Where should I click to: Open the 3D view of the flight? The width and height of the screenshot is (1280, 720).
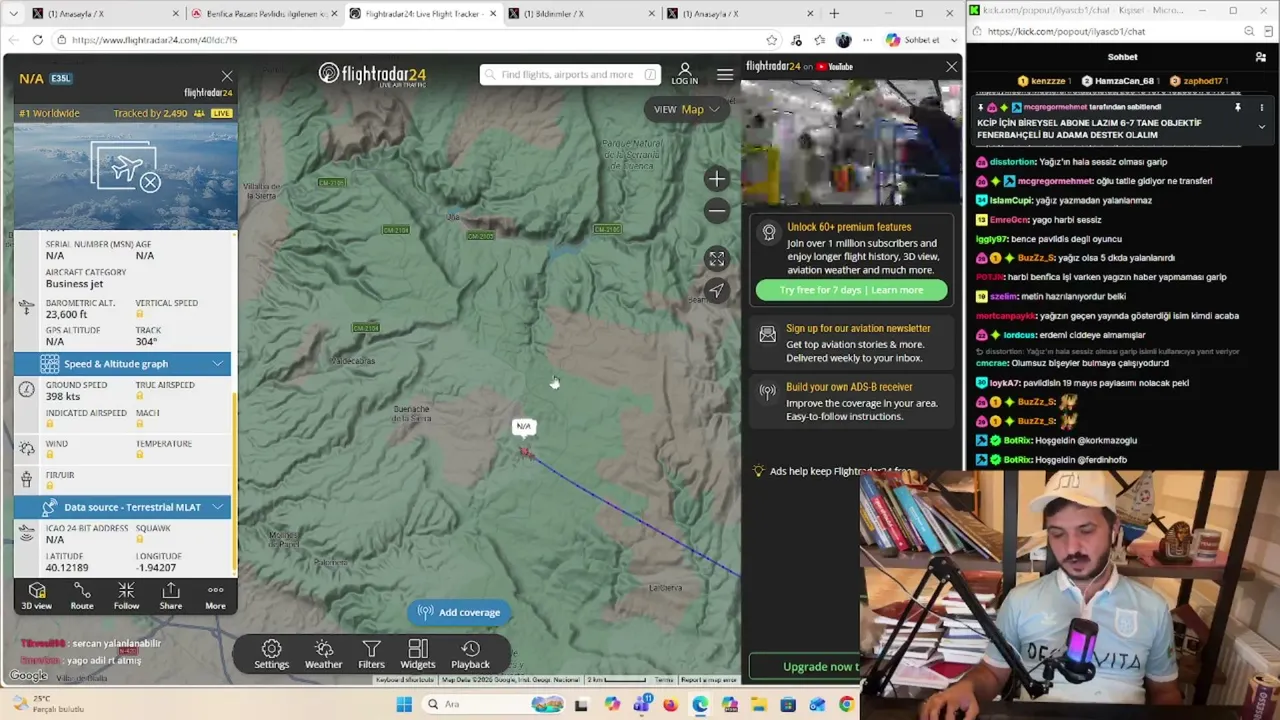37,596
